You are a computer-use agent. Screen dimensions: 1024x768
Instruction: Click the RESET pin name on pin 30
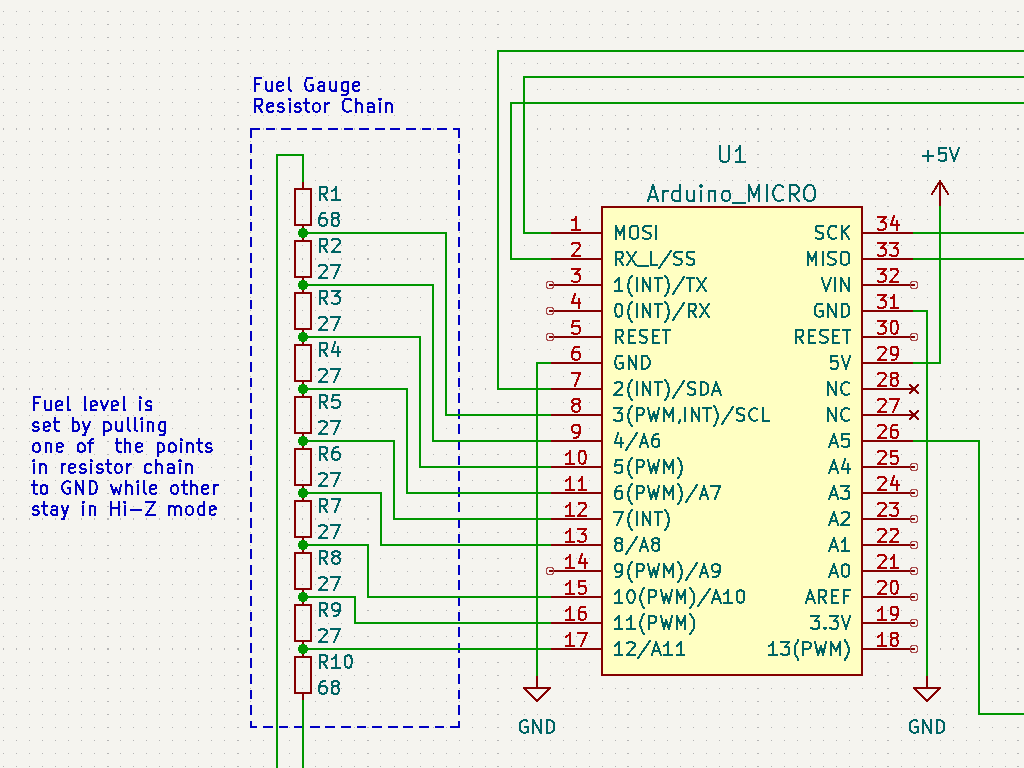click(x=823, y=337)
